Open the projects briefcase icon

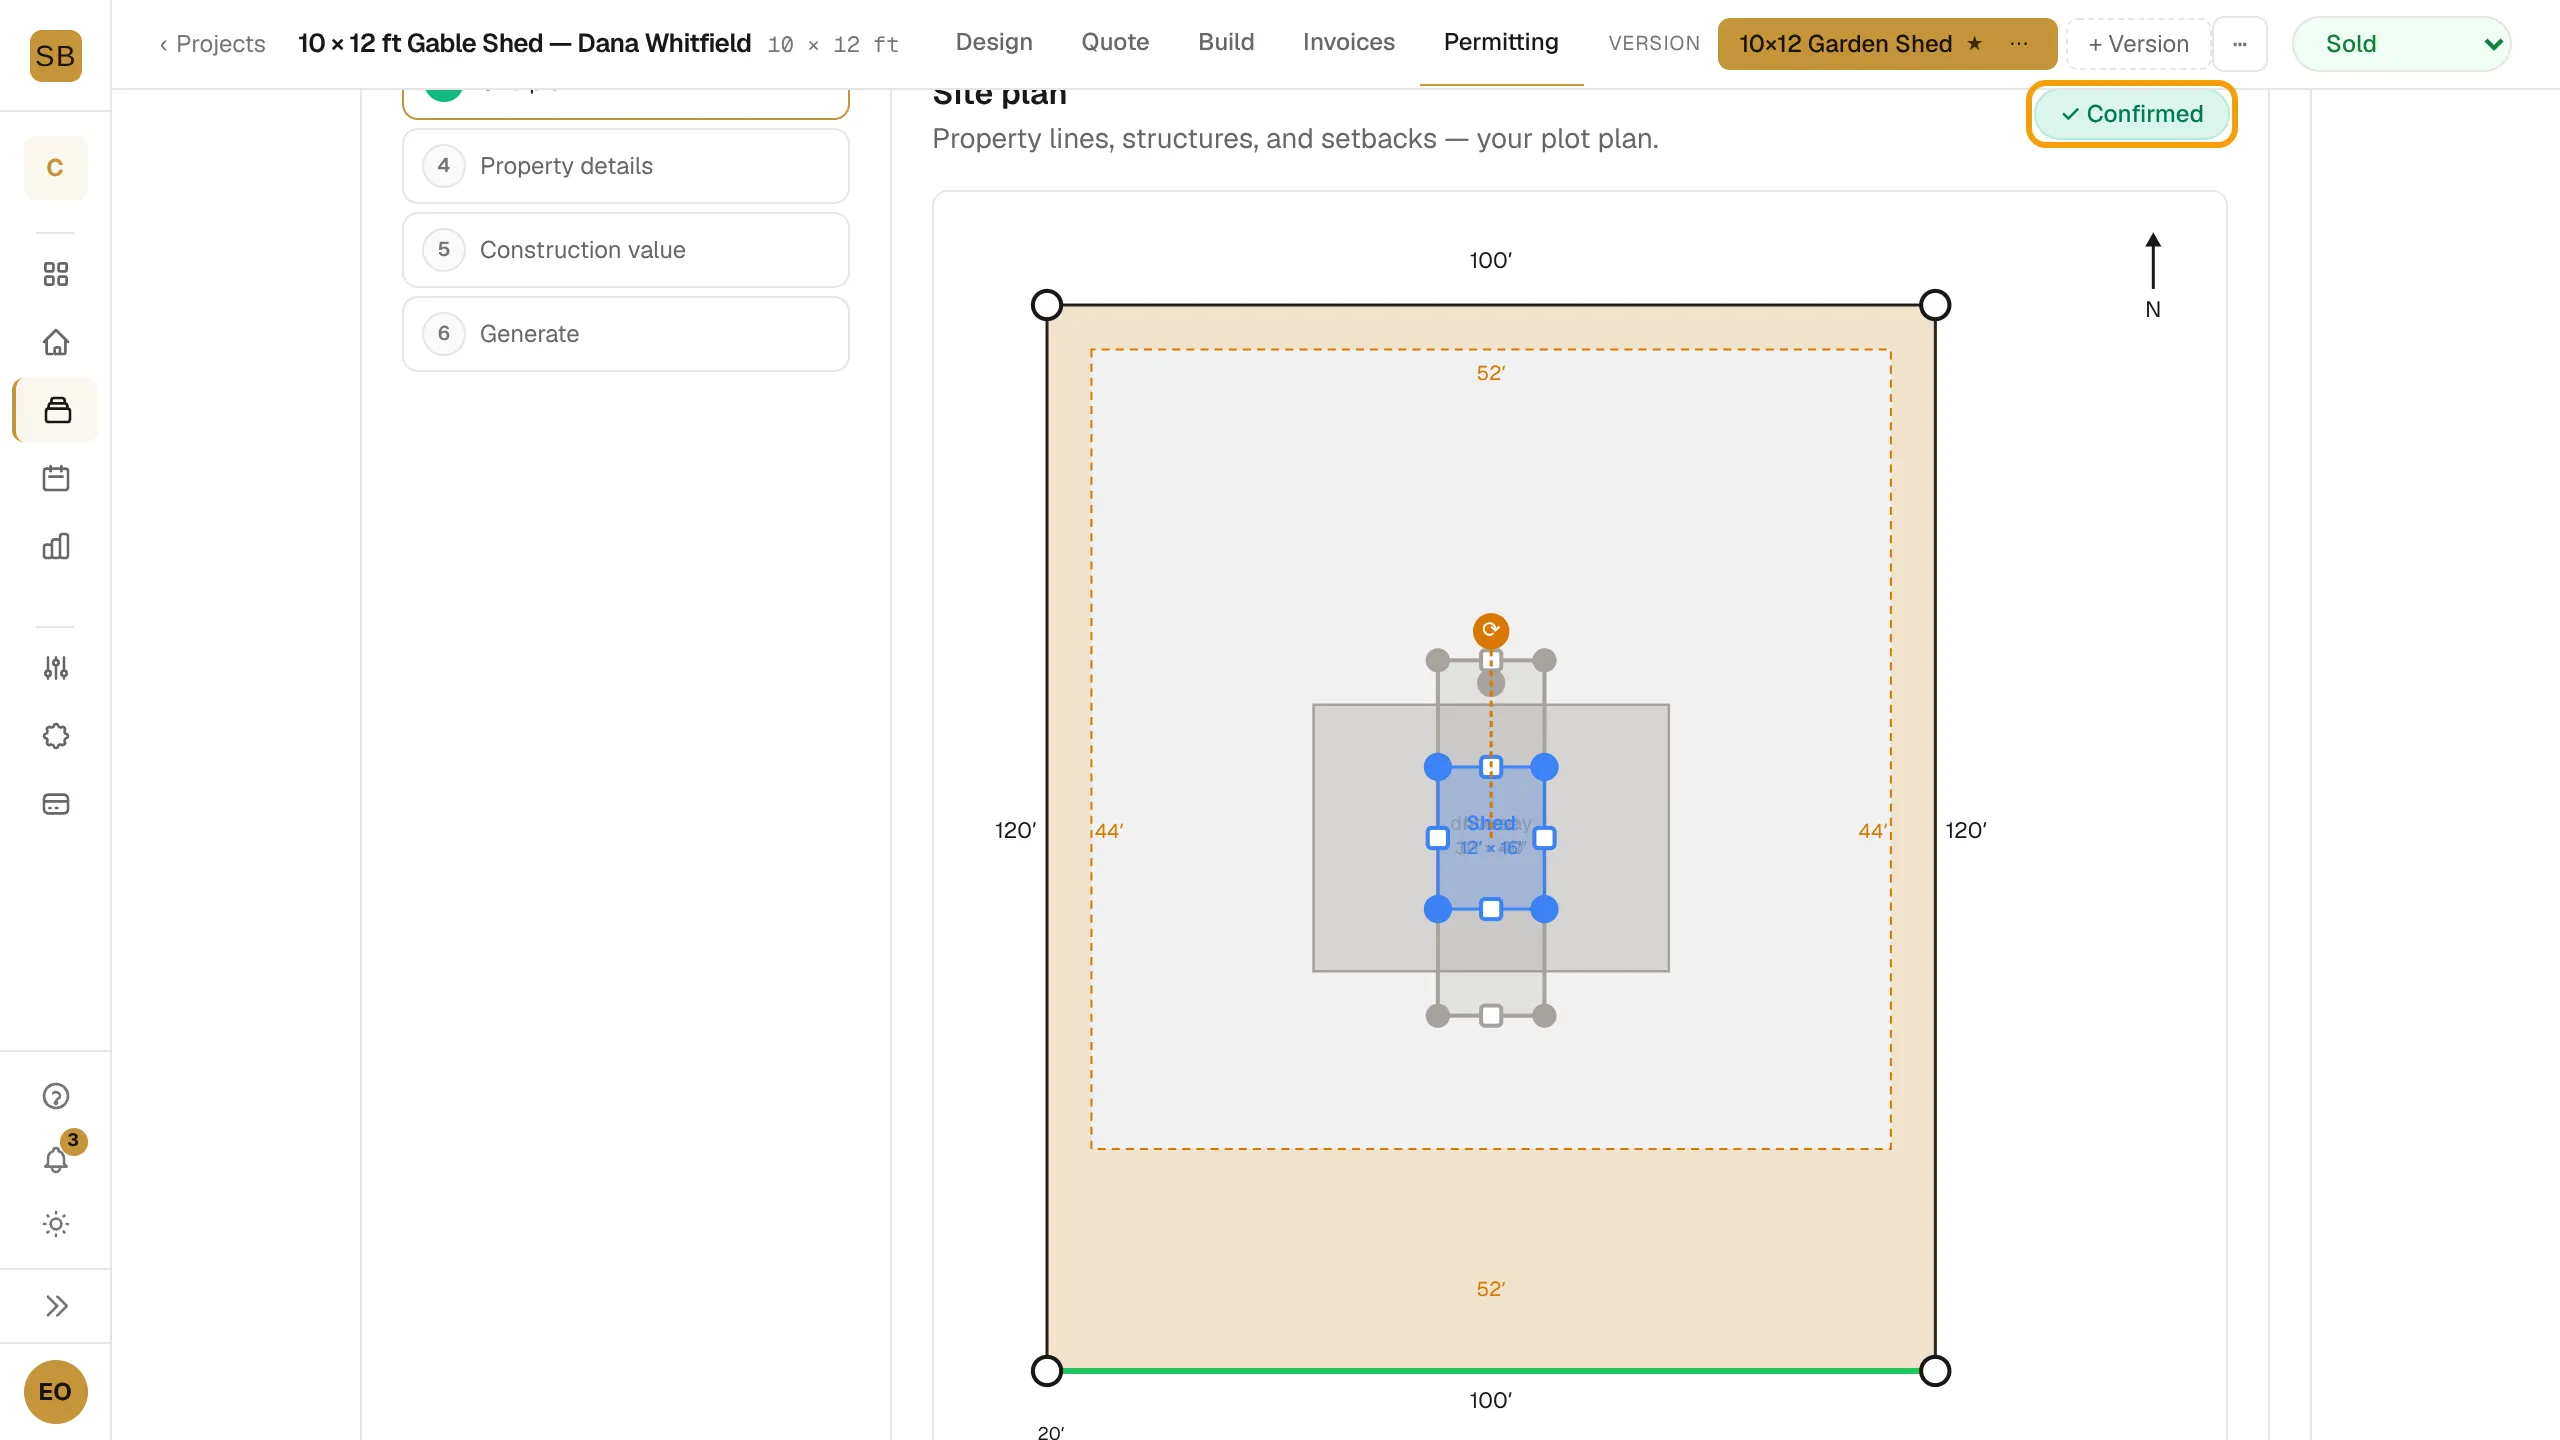[x=57, y=410]
